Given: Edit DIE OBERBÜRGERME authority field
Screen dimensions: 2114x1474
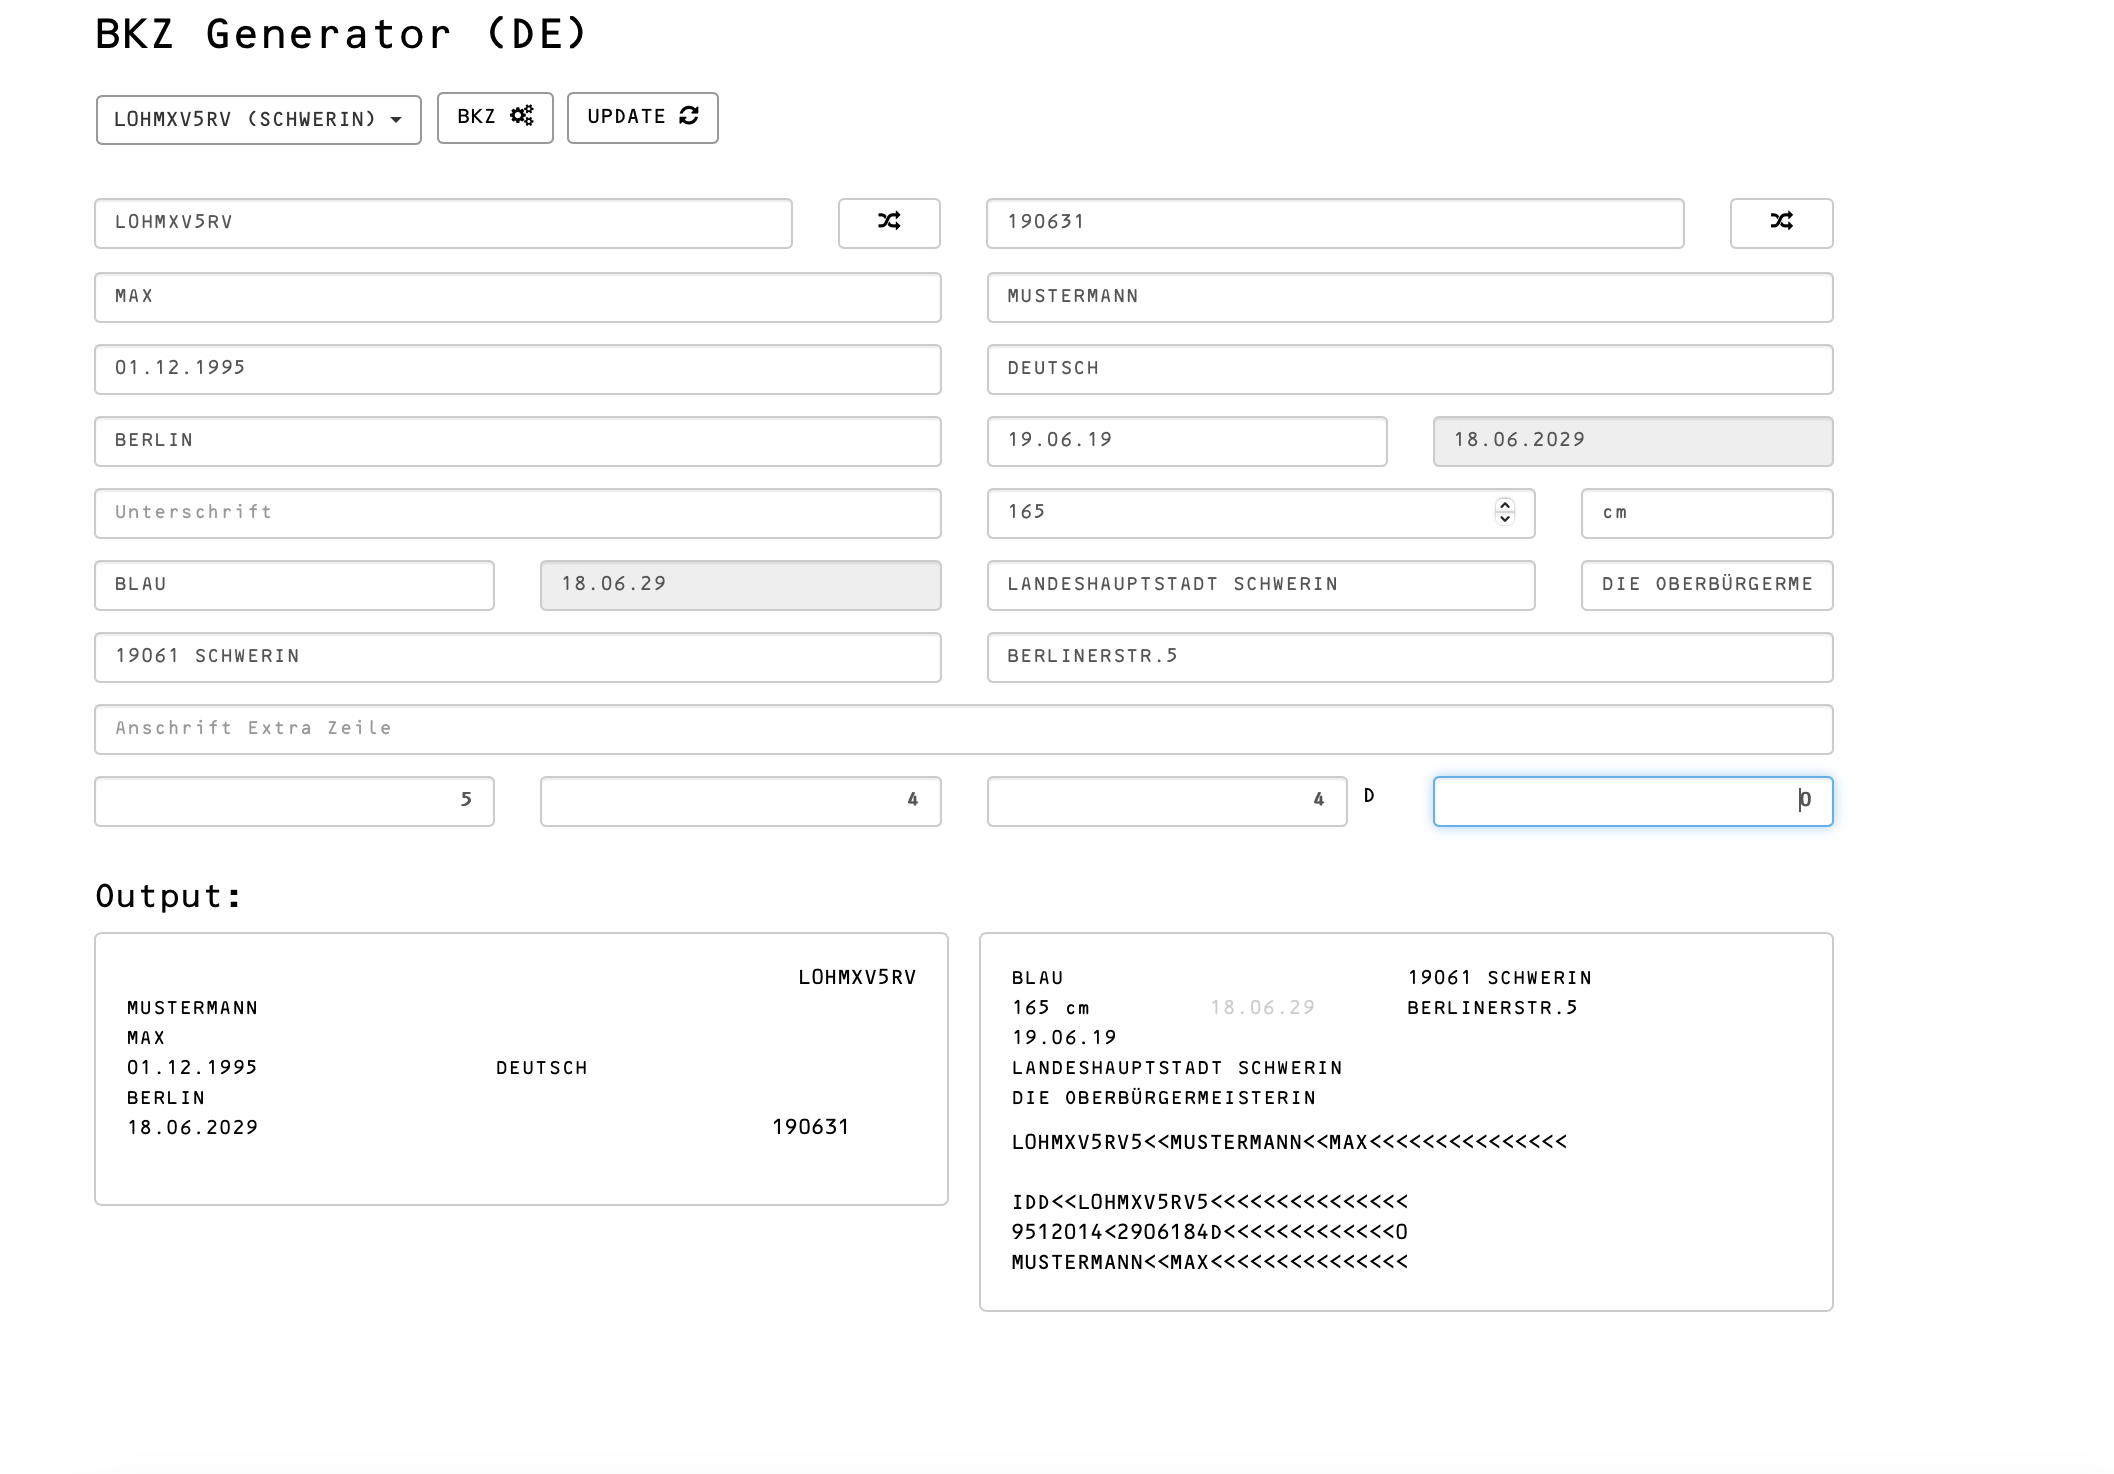Looking at the screenshot, I should pyautogui.click(x=1707, y=585).
